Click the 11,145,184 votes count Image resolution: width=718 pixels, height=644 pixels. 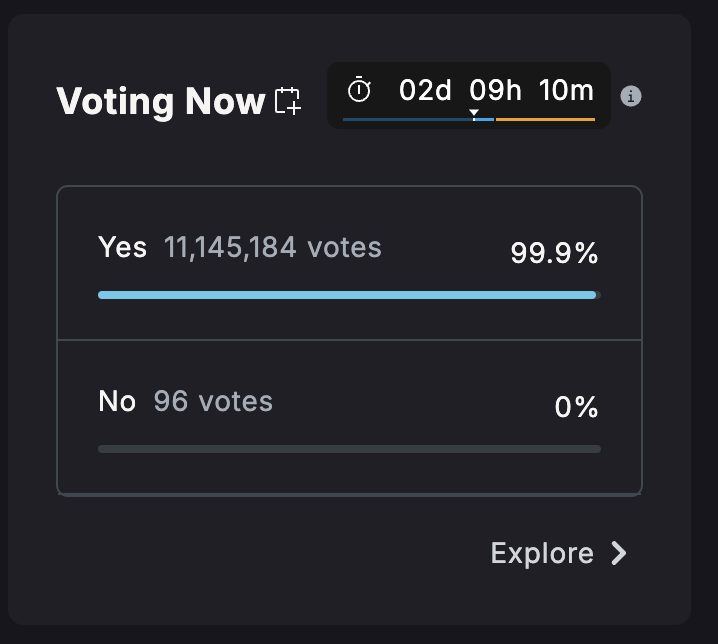(273, 247)
